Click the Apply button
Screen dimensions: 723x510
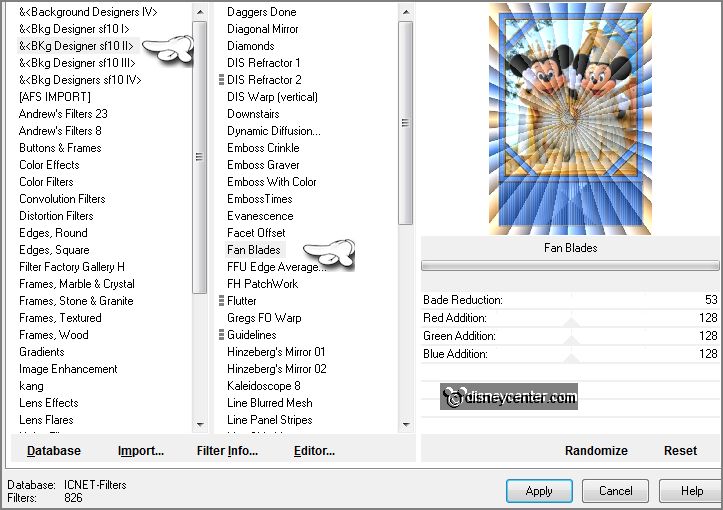click(539, 491)
